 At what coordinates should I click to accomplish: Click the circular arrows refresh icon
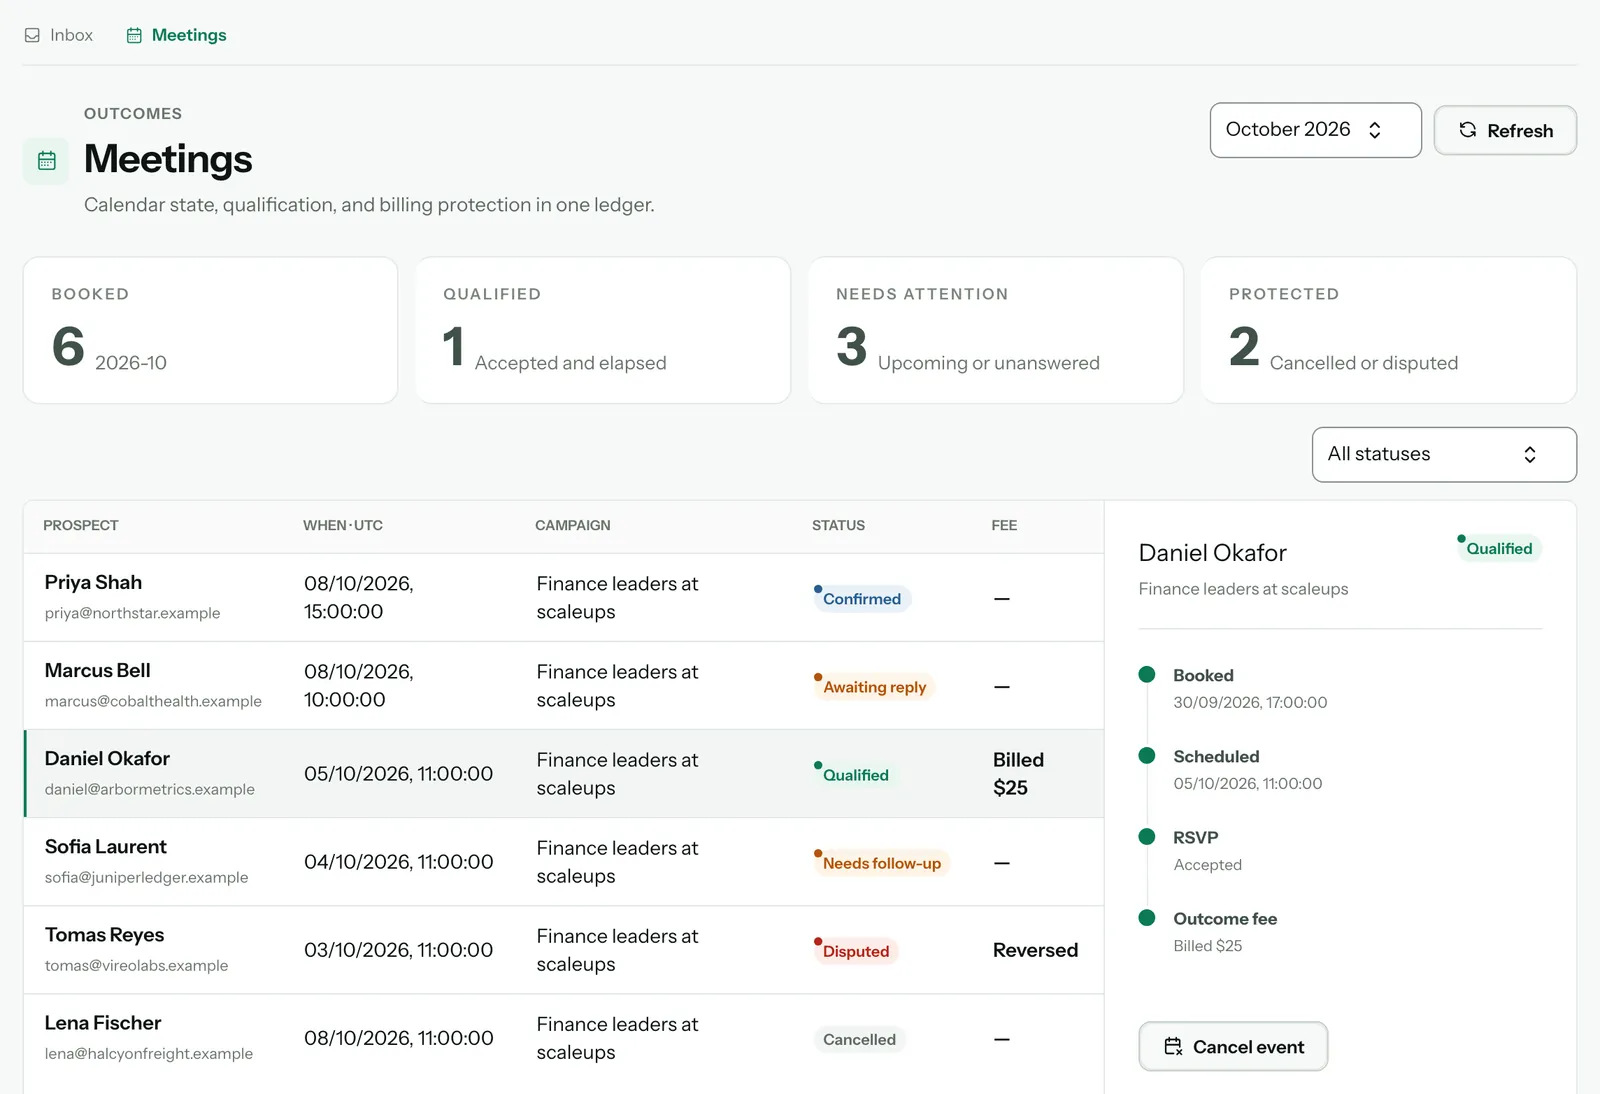[x=1468, y=130]
